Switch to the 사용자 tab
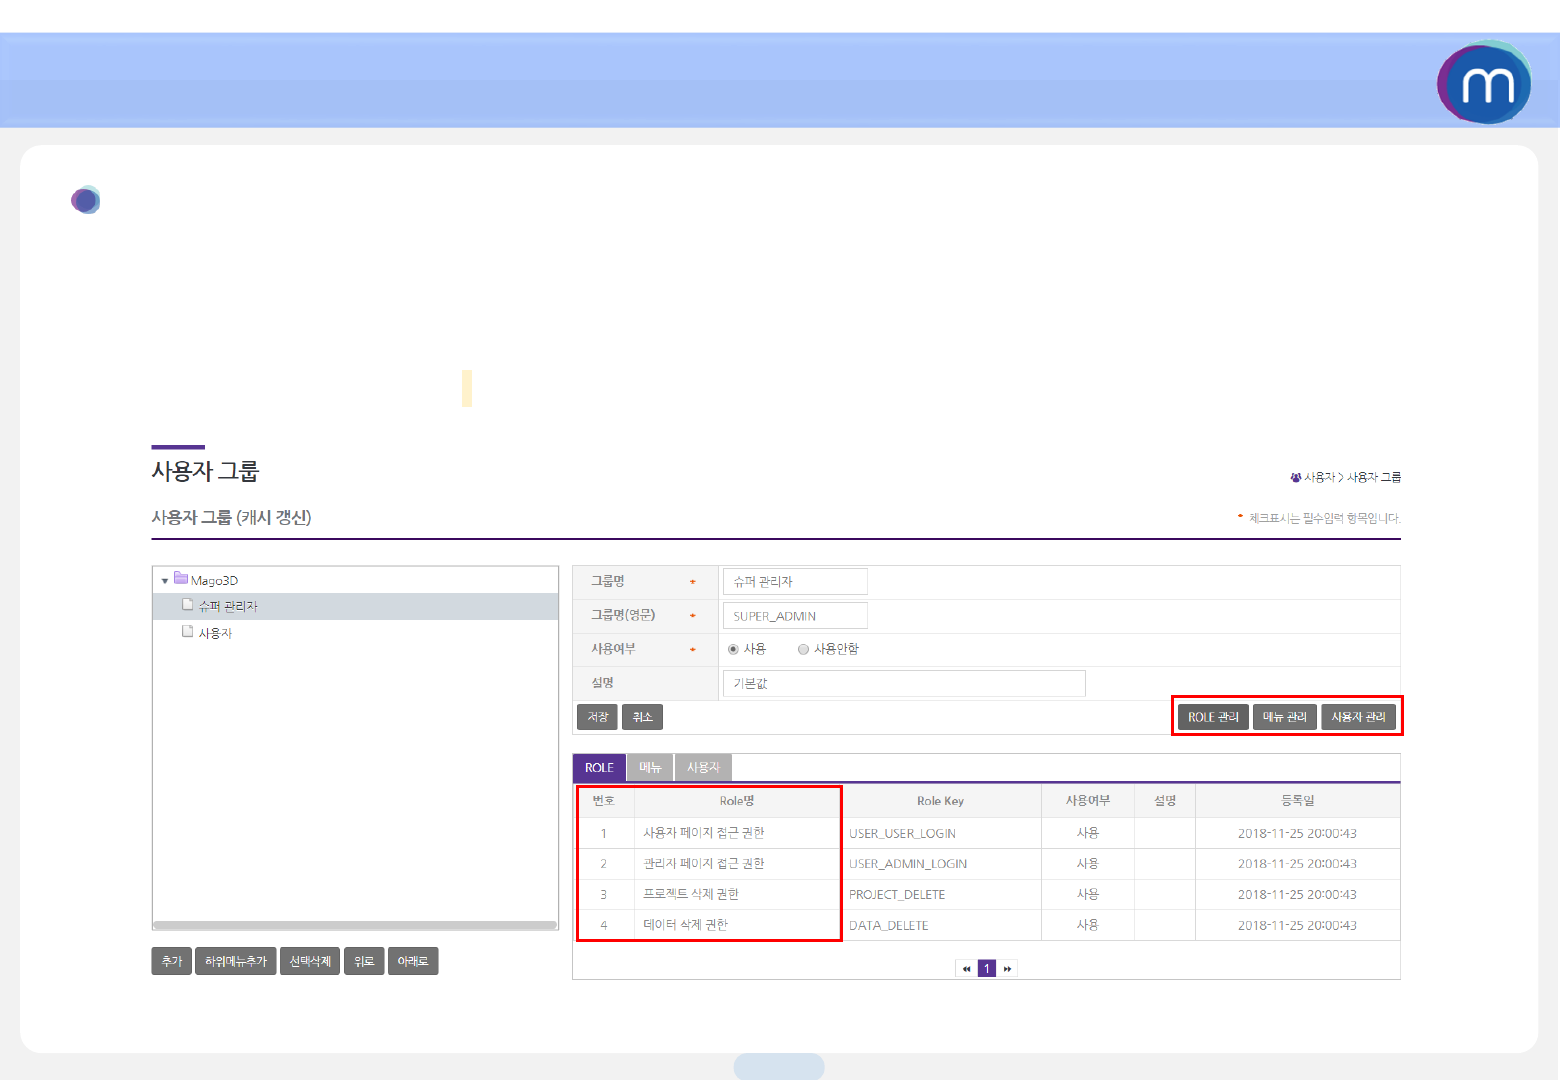1560x1080 pixels. [x=703, y=768]
